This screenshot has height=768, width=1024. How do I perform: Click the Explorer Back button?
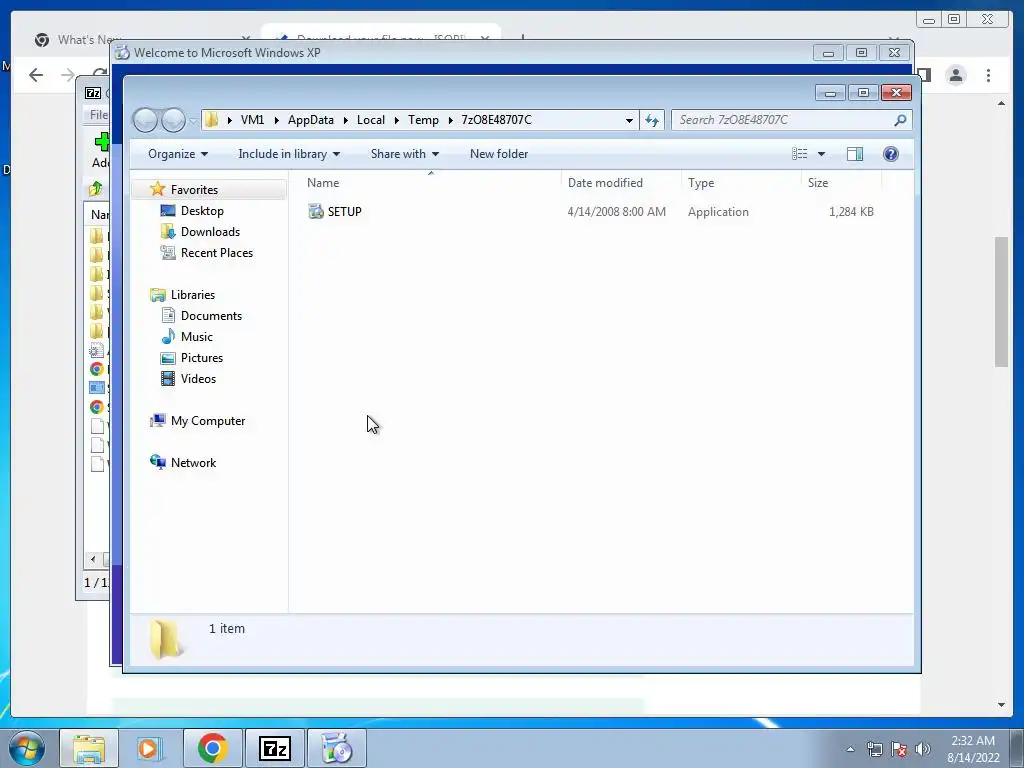145,120
